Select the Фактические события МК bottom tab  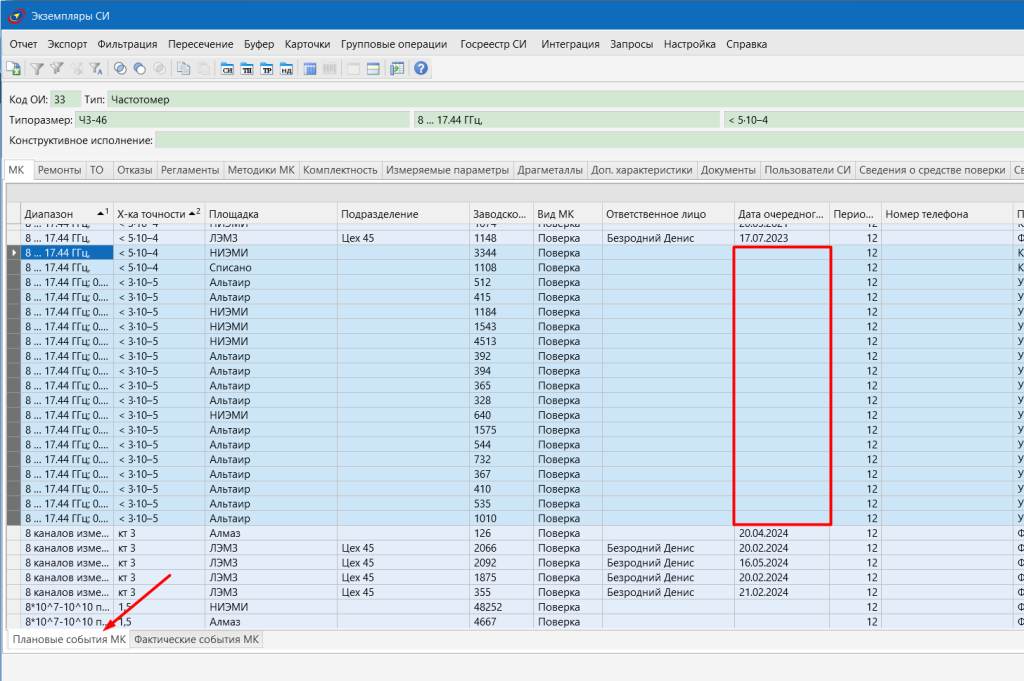(x=197, y=639)
